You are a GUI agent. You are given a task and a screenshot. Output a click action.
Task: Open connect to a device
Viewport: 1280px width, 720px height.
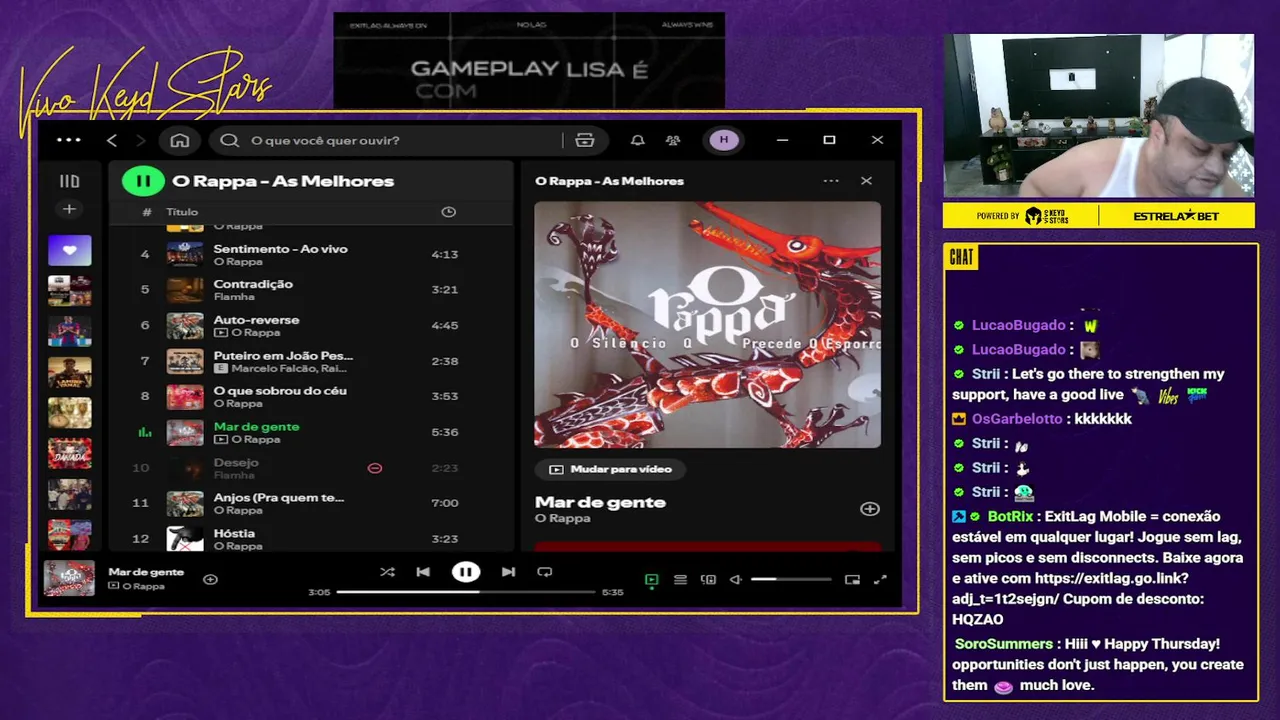[708, 579]
